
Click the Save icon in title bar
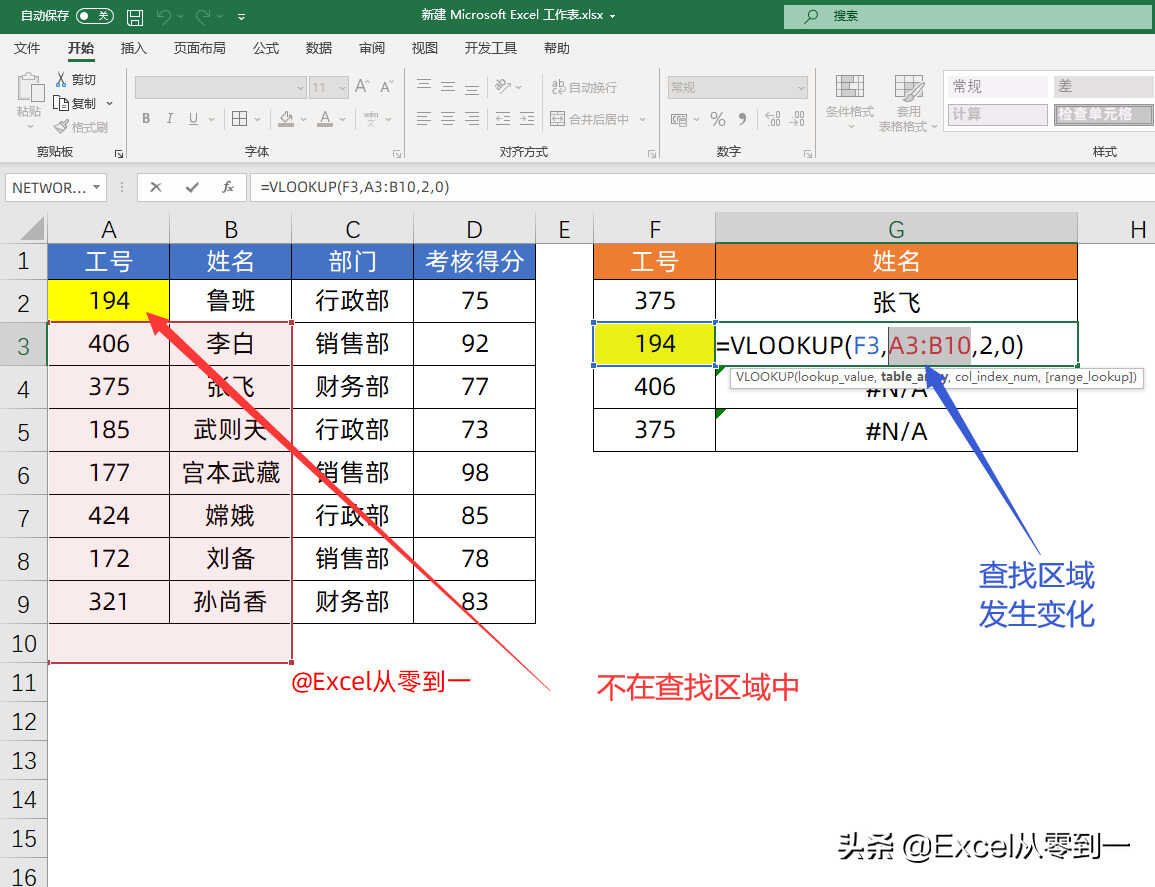tap(134, 16)
